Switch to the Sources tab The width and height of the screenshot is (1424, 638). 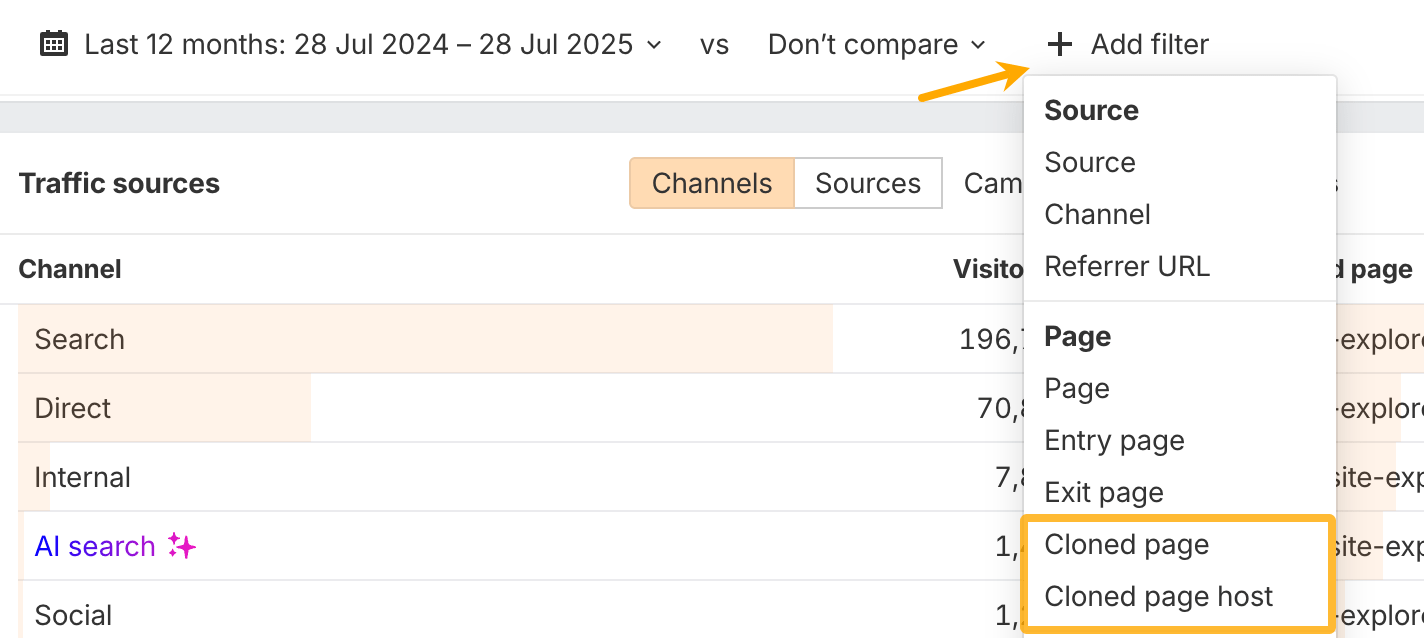pos(867,183)
